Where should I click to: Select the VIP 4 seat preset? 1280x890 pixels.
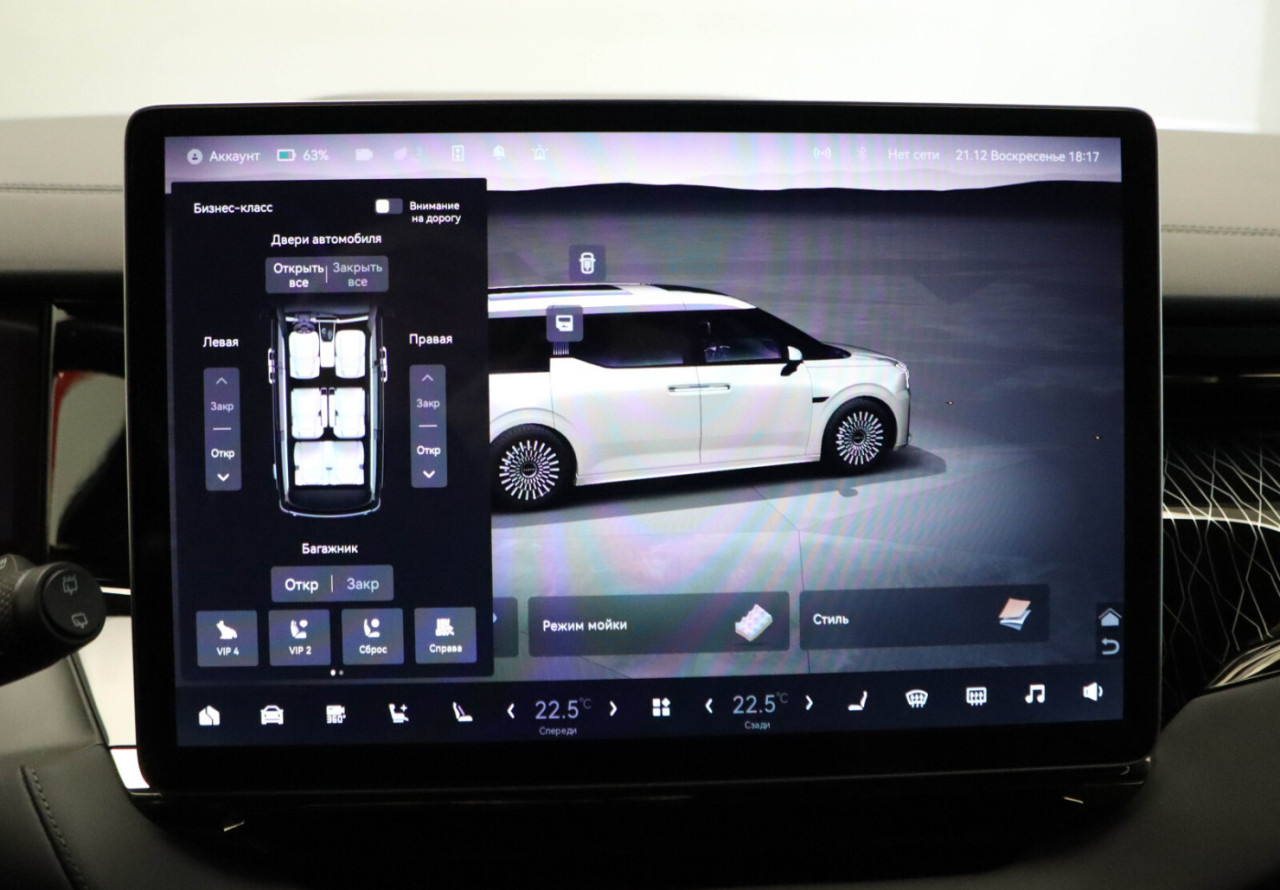pos(227,637)
